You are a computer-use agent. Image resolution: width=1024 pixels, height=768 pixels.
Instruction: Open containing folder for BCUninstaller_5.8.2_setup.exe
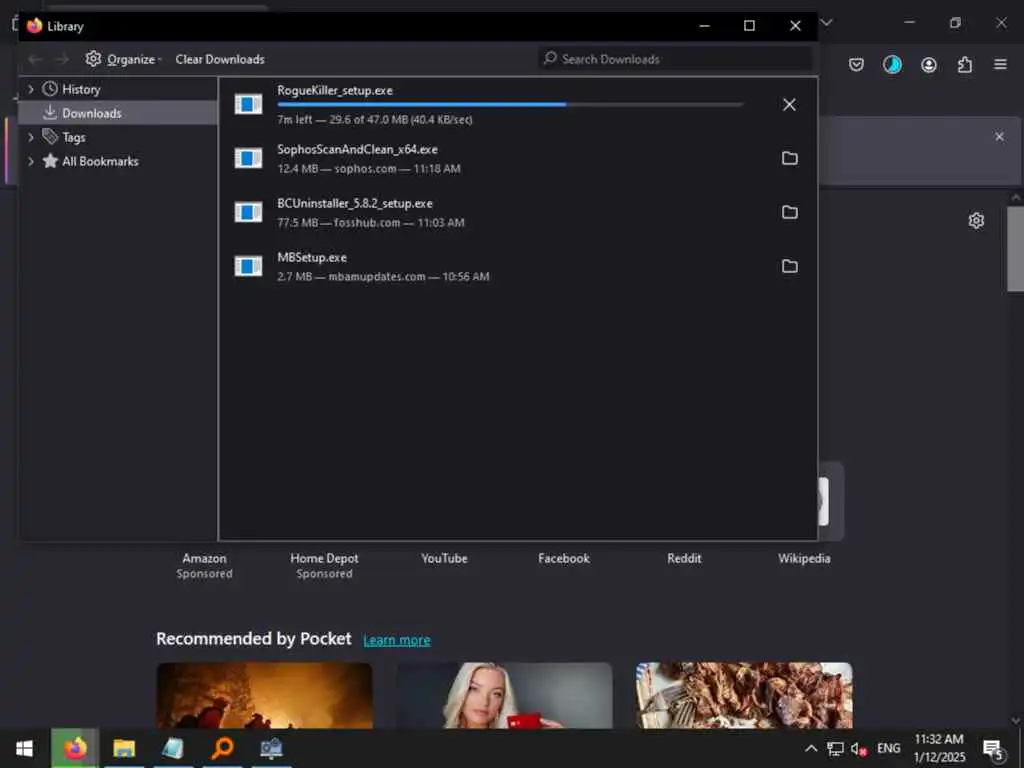[790, 212]
